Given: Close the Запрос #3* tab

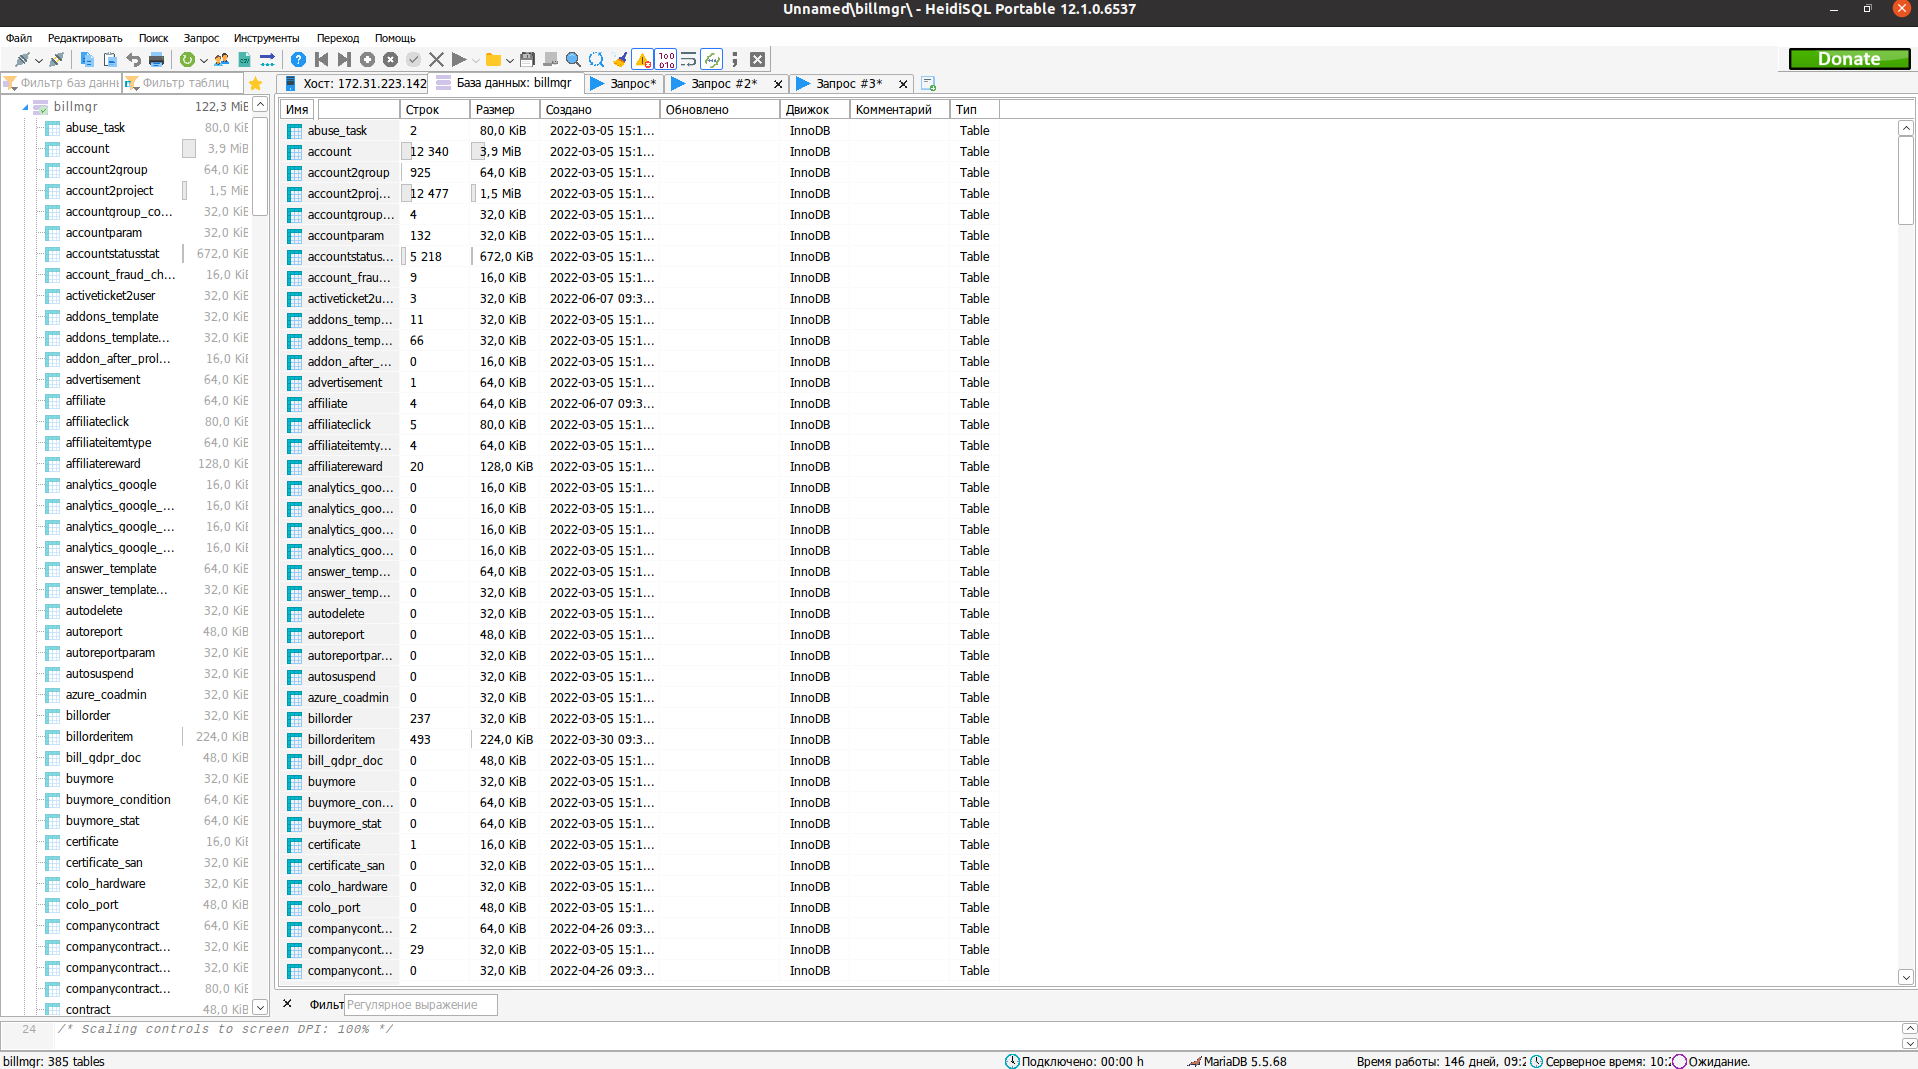Looking at the screenshot, I should point(903,84).
